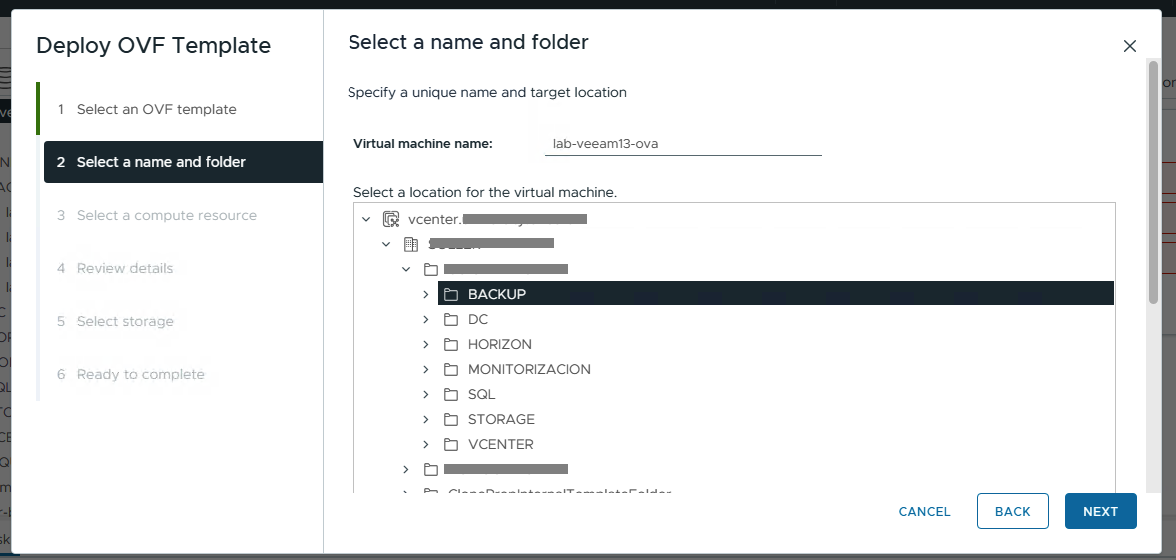
Task: Expand the DC folder
Action: tap(426, 319)
